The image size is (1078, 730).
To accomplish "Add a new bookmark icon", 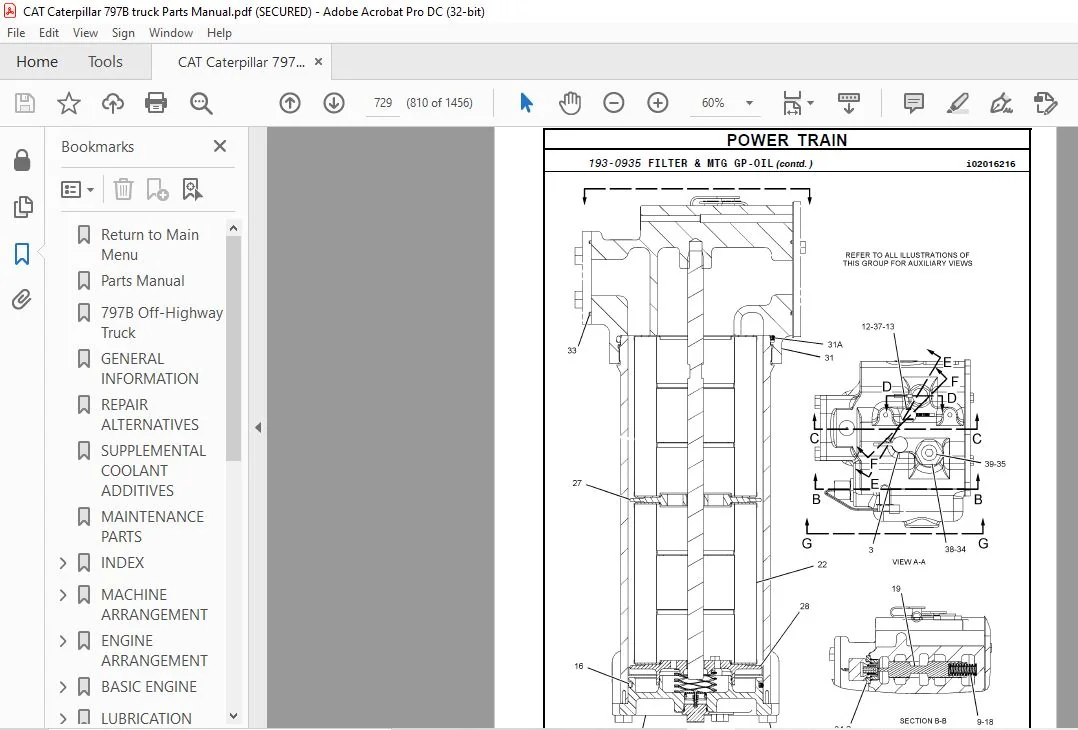I will pyautogui.click(x=157, y=189).
